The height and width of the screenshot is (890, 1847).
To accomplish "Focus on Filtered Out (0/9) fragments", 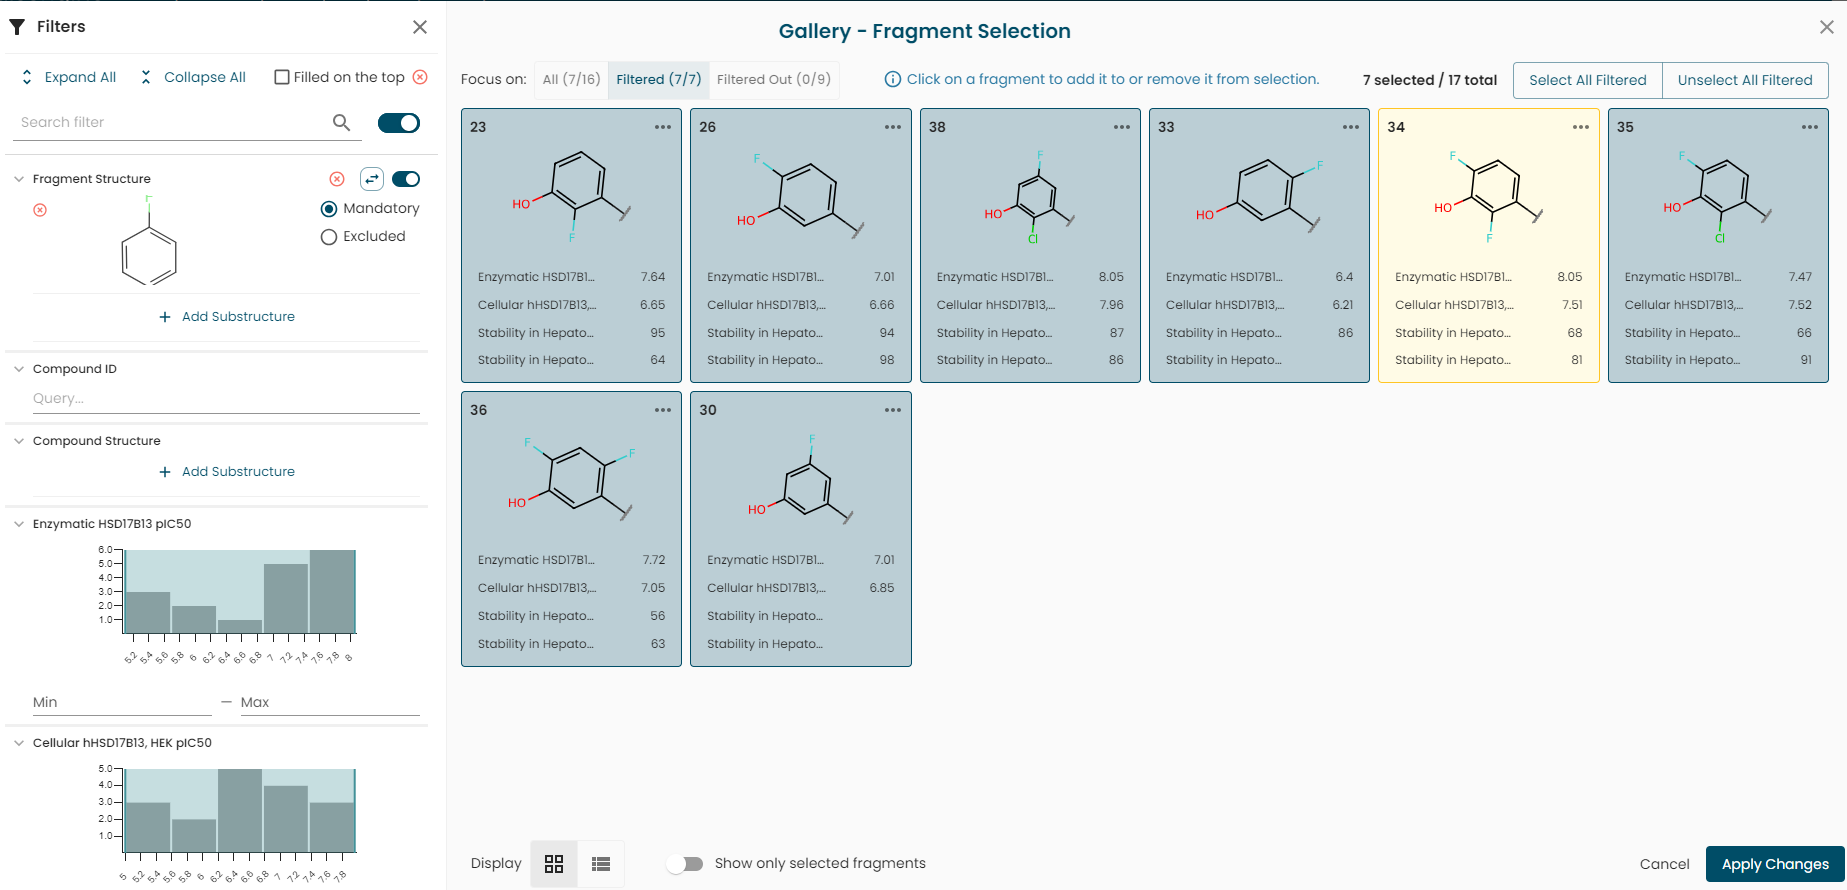I will click(774, 79).
